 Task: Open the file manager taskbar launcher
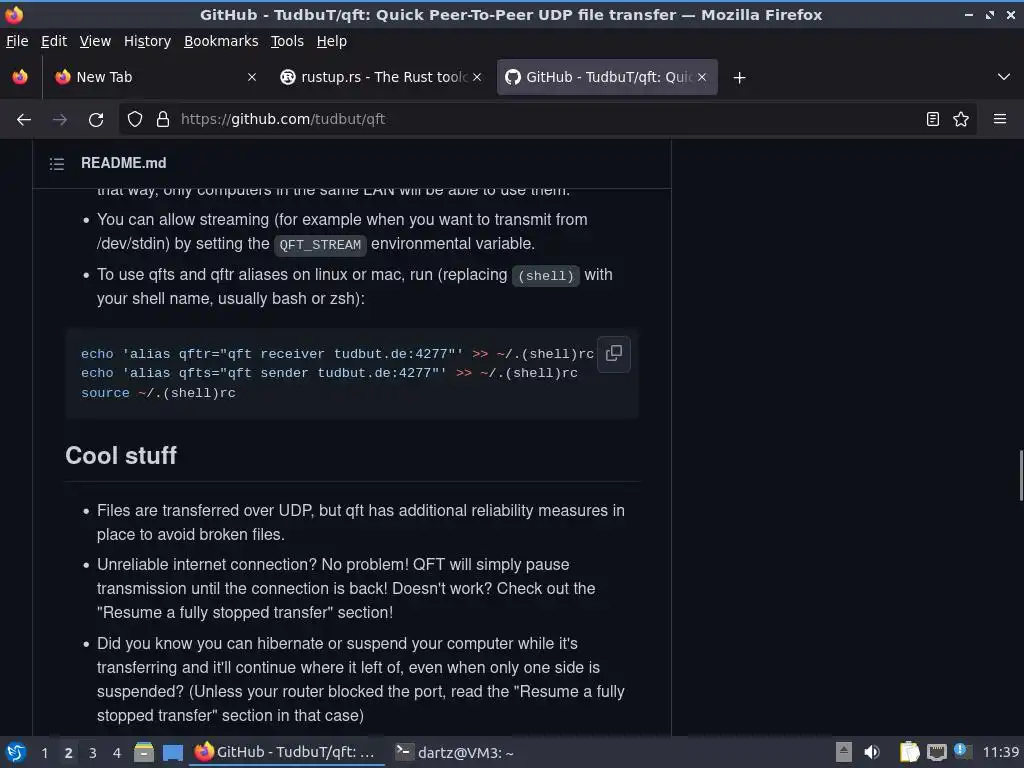(144, 752)
